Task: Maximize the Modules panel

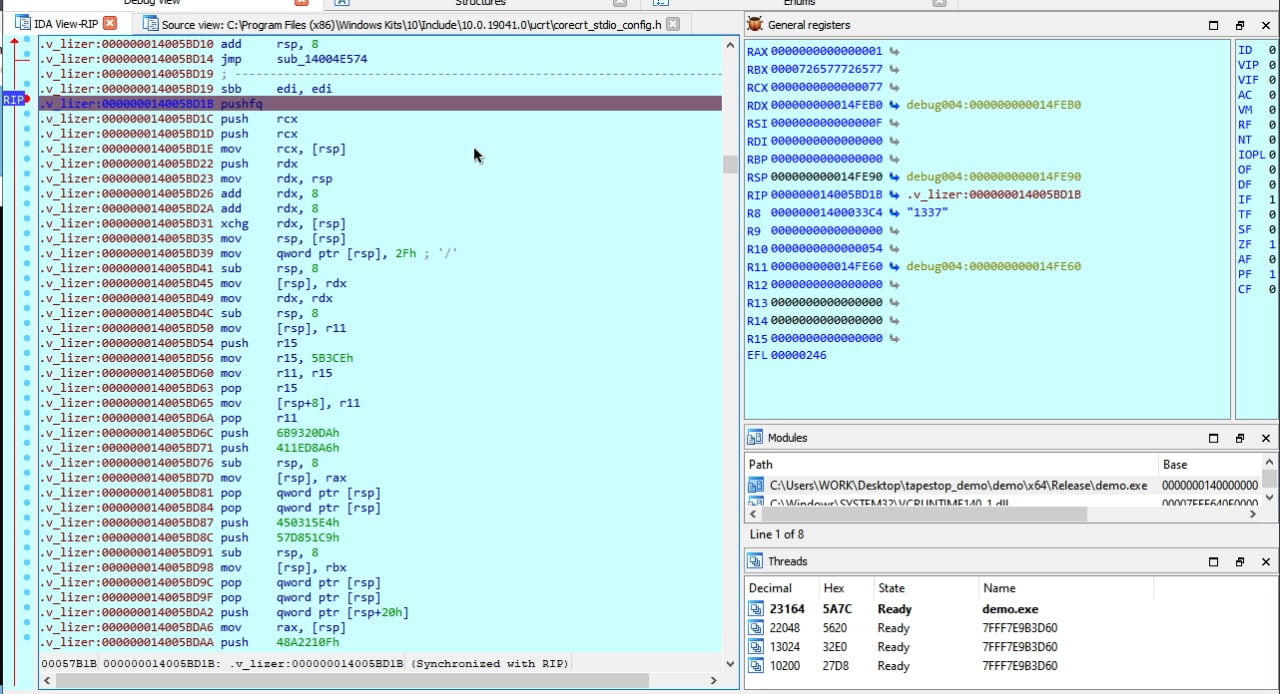Action: coord(1213,438)
